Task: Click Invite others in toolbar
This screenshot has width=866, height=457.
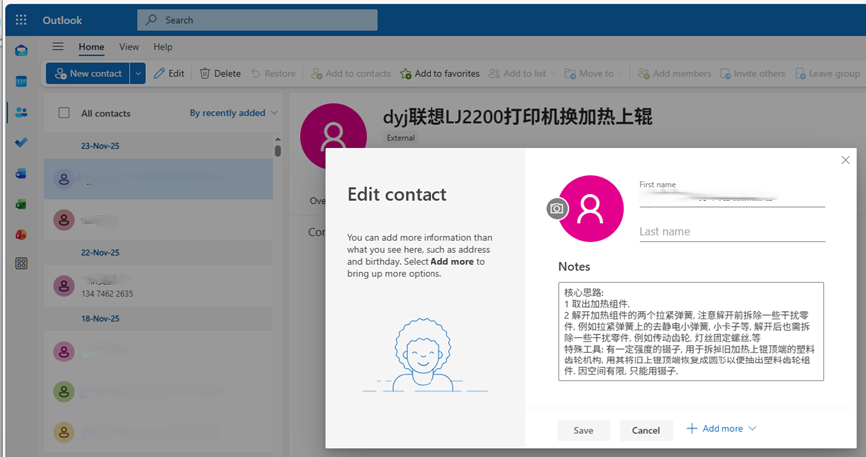Action: 752,73
